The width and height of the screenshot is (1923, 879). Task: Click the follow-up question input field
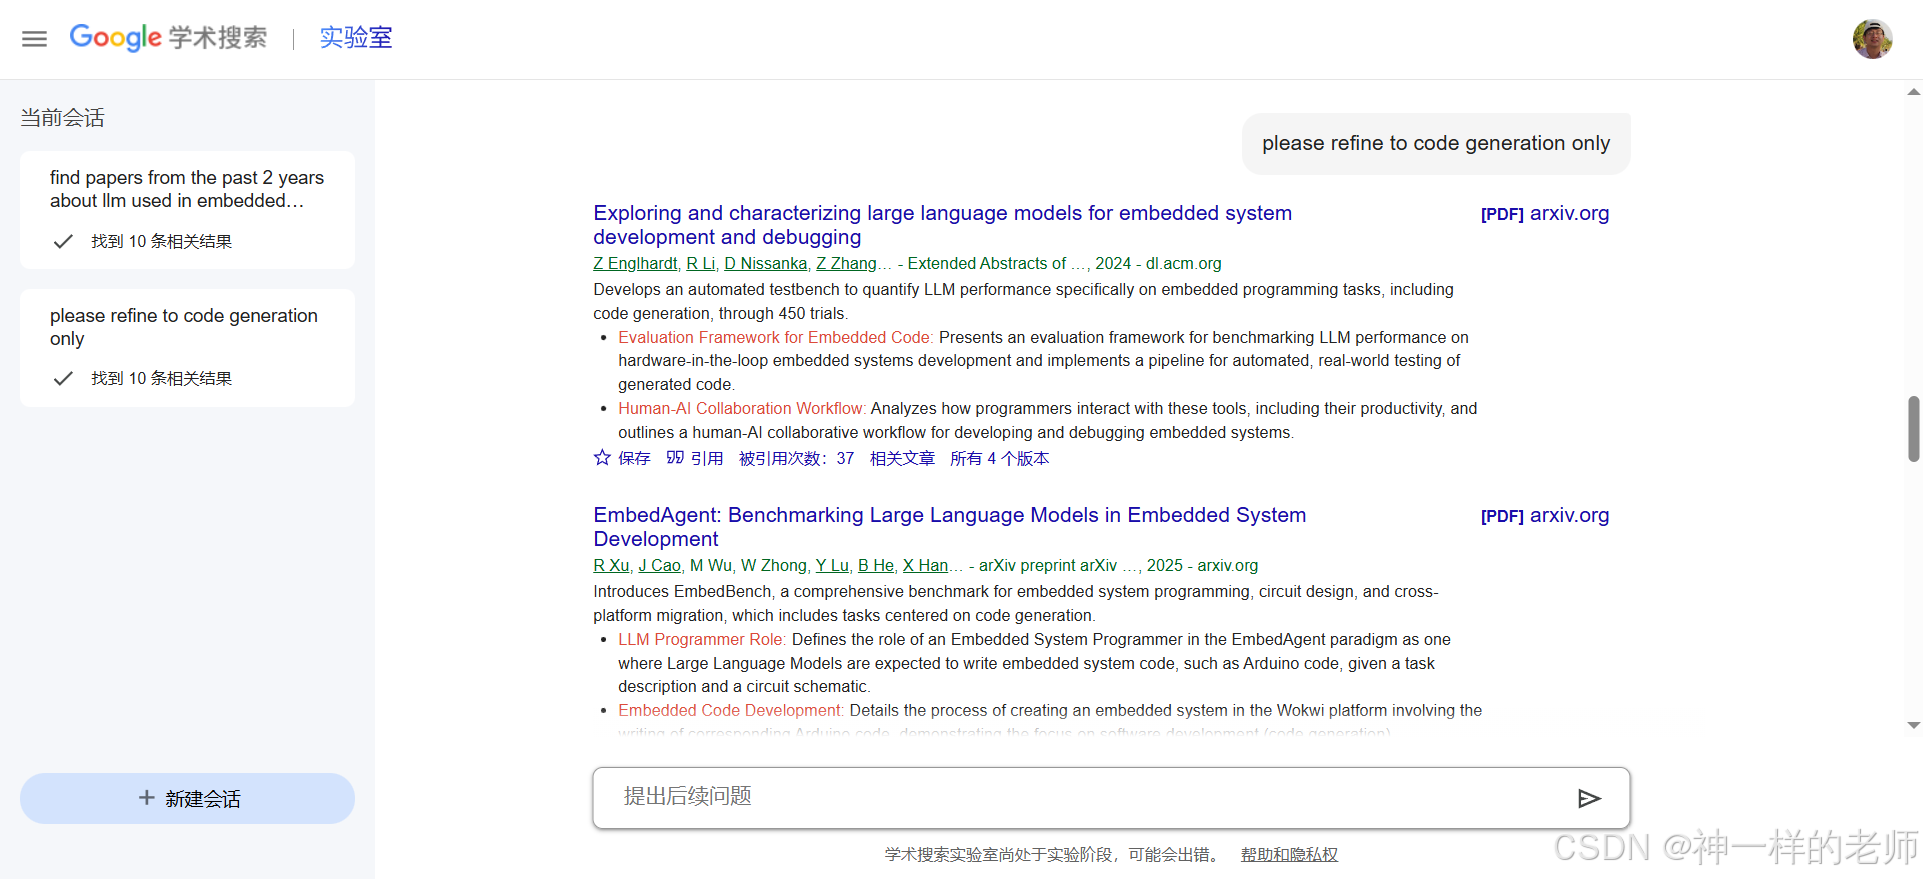tap(1111, 798)
